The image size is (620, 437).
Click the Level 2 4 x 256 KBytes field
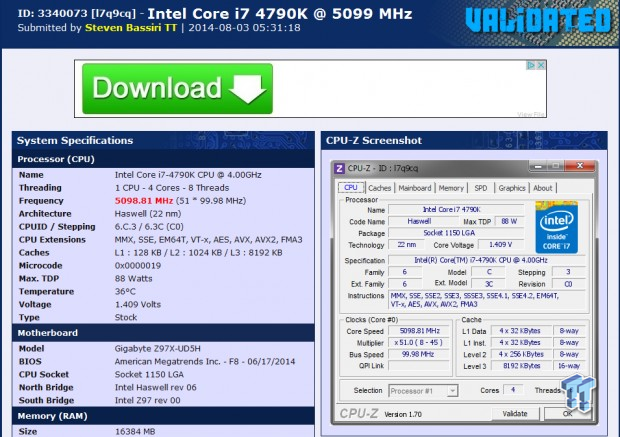(522, 354)
